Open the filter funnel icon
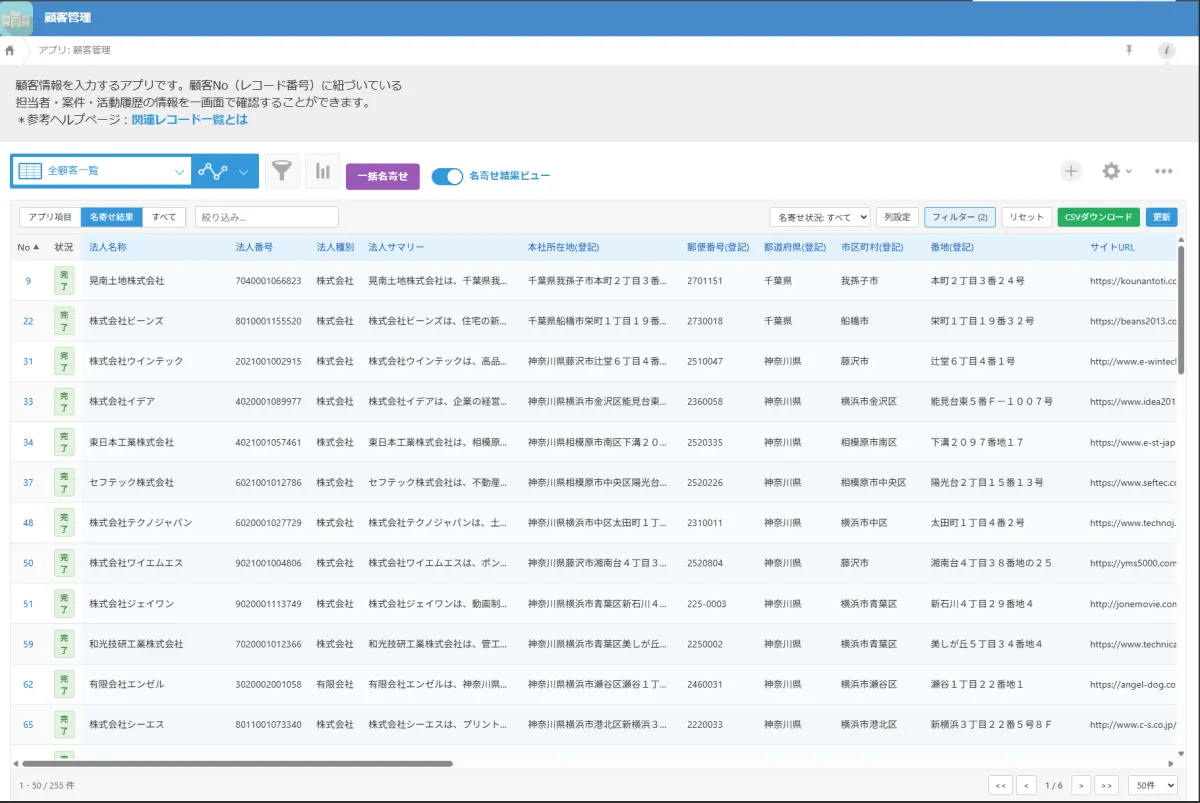 [283, 171]
